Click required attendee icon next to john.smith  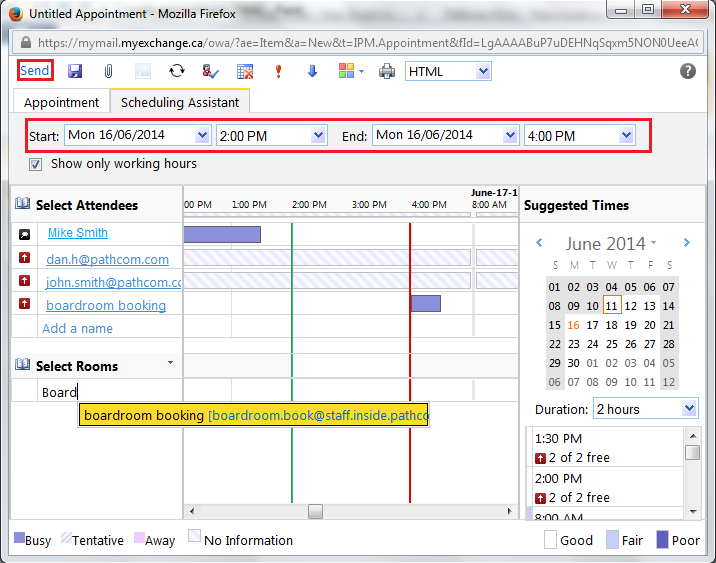25,281
